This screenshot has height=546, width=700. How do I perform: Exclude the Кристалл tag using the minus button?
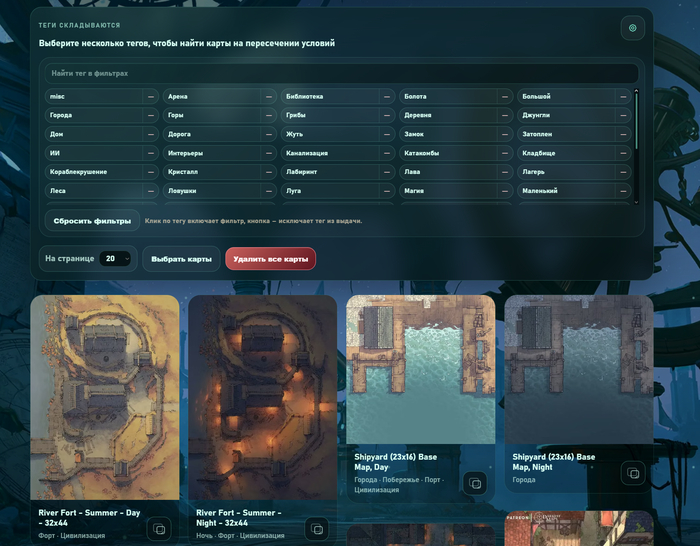(x=269, y=172)
